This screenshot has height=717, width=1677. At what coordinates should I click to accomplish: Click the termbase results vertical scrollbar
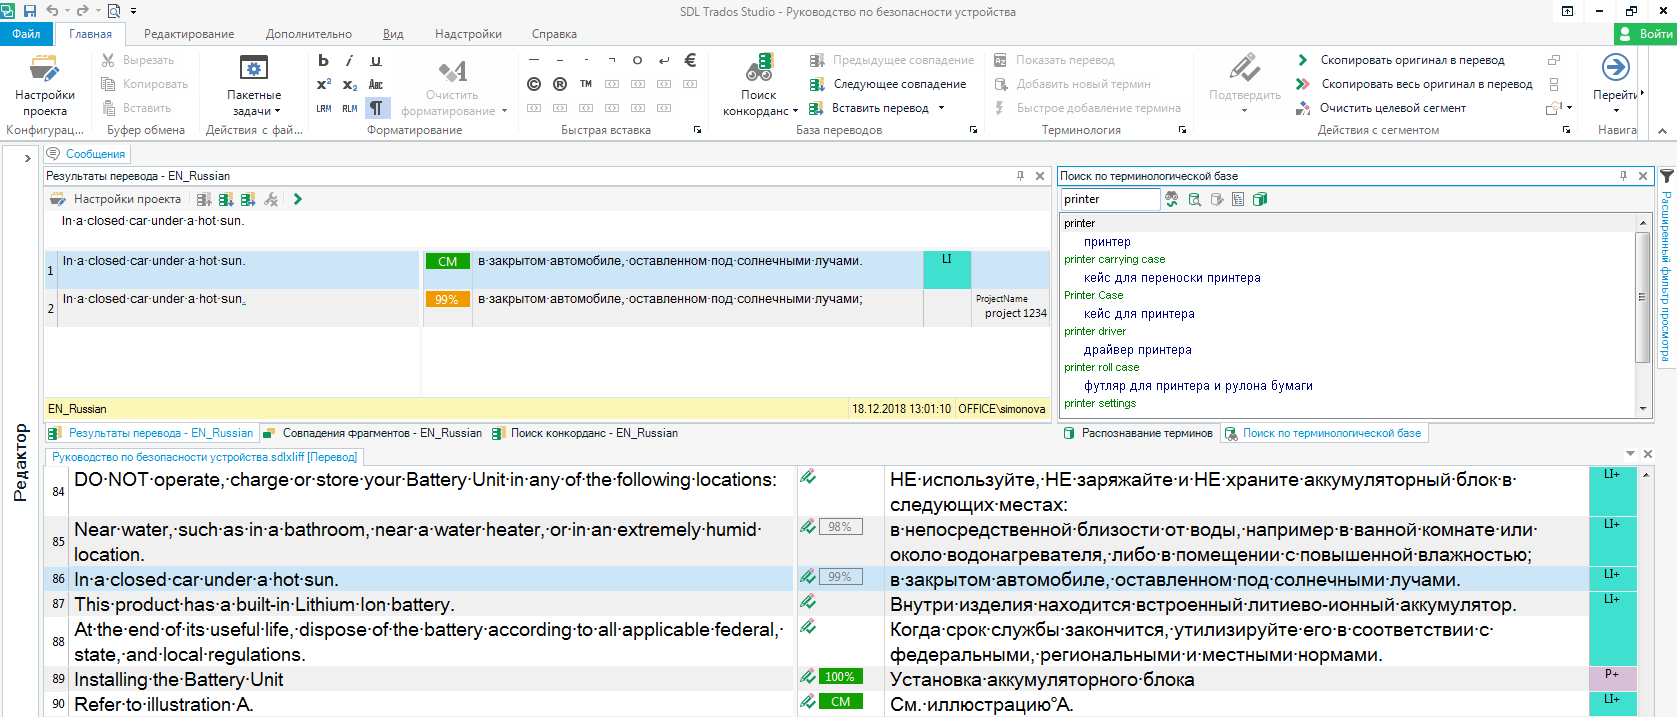point(1642,297)
